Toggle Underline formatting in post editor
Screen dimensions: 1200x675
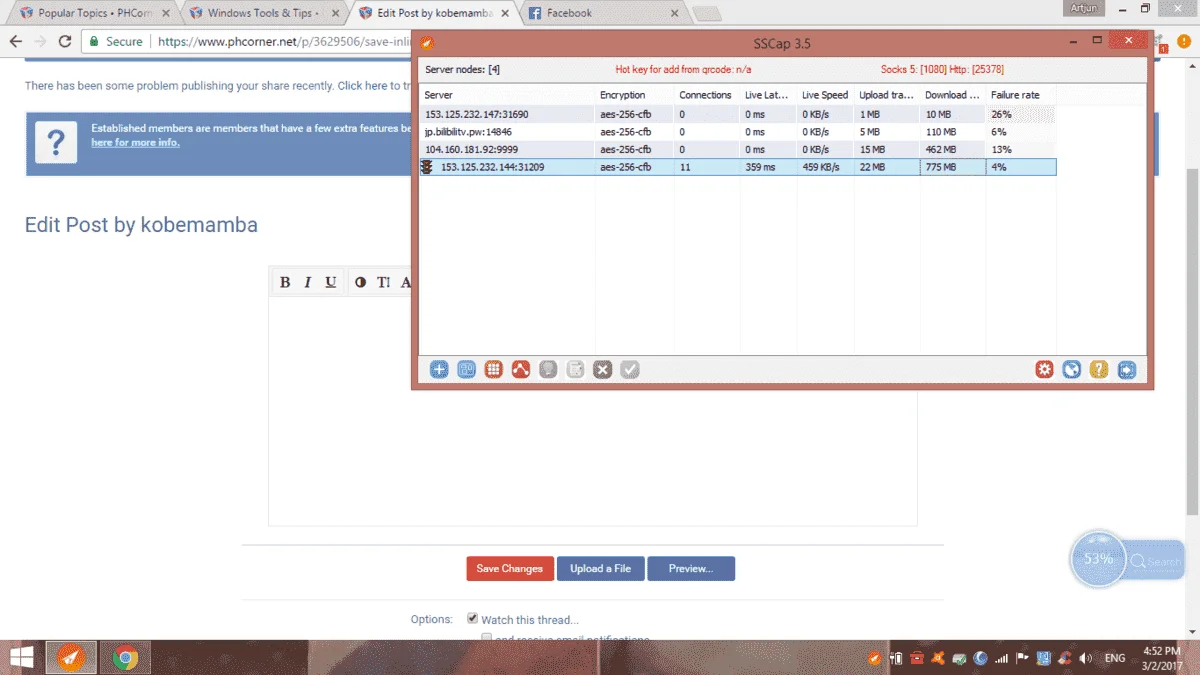tap(331, 282)
